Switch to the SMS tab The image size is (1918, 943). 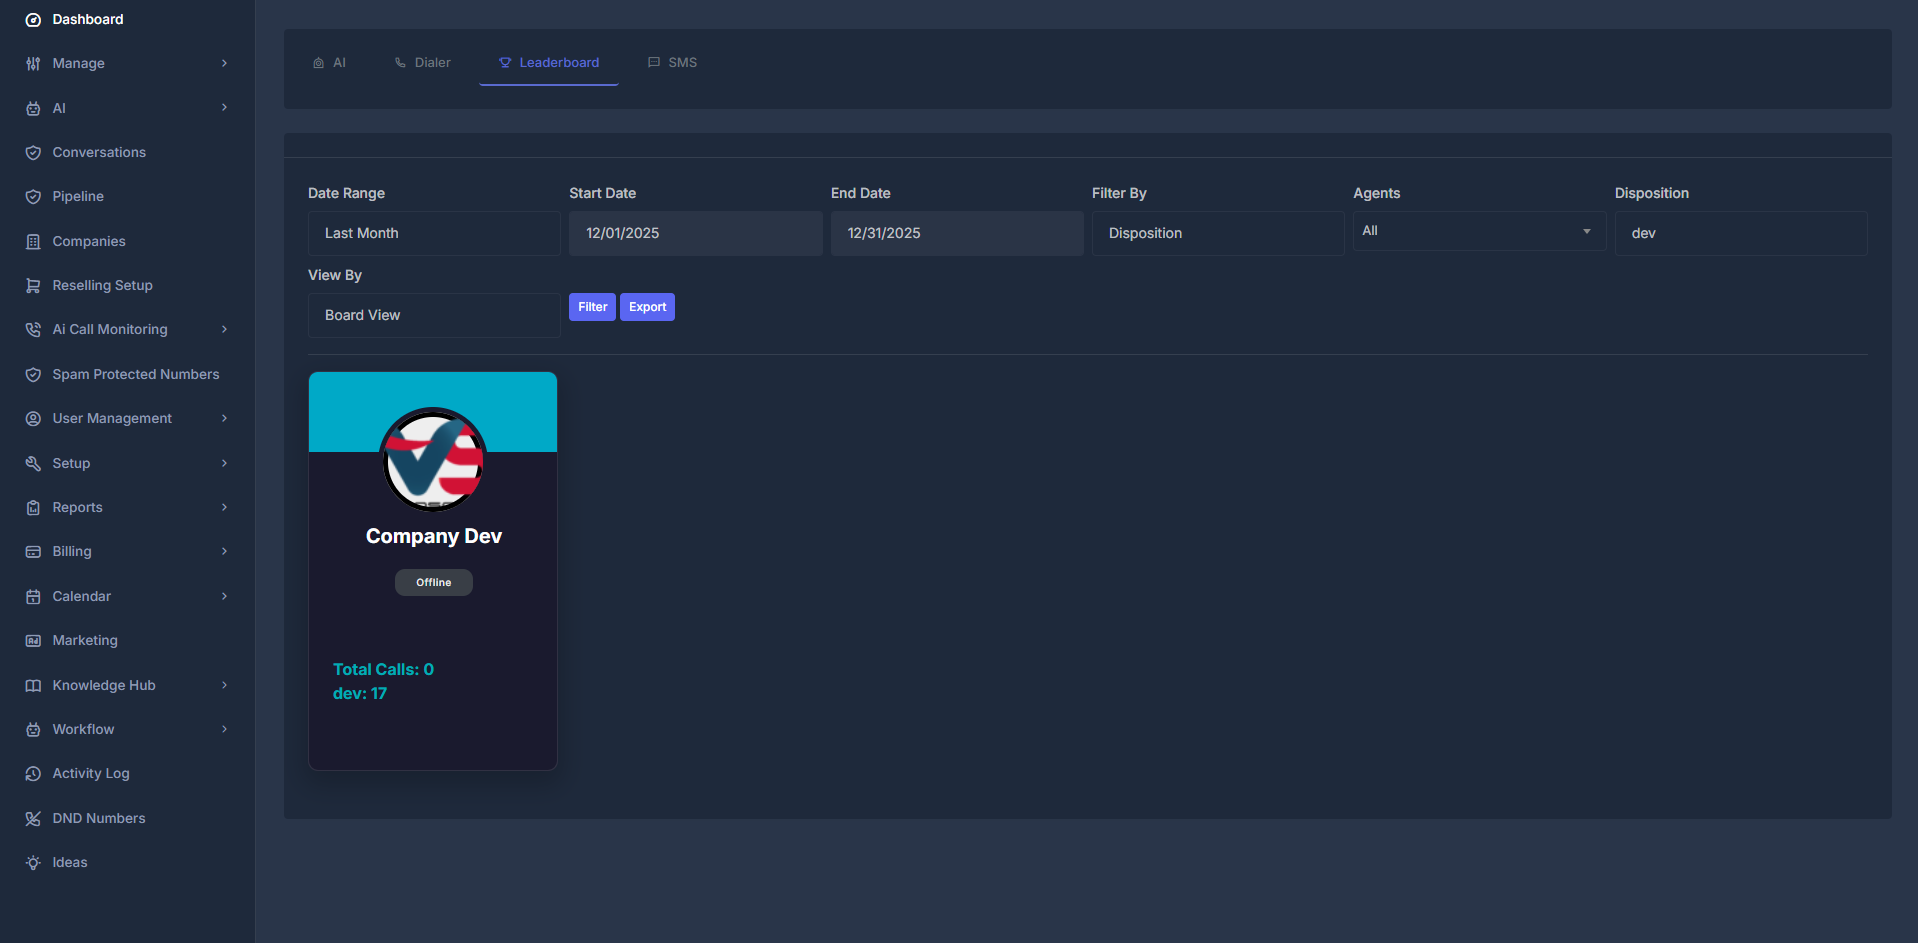point(672,62)
